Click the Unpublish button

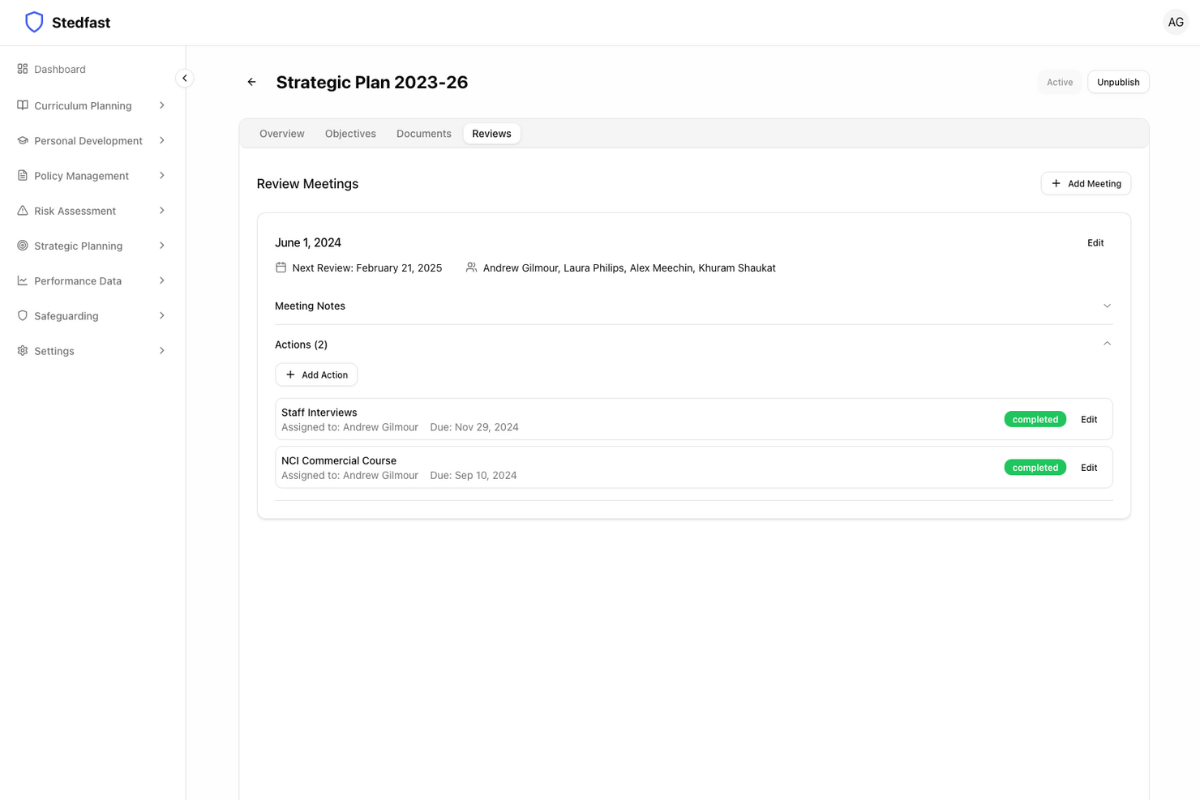[1118, 82]
